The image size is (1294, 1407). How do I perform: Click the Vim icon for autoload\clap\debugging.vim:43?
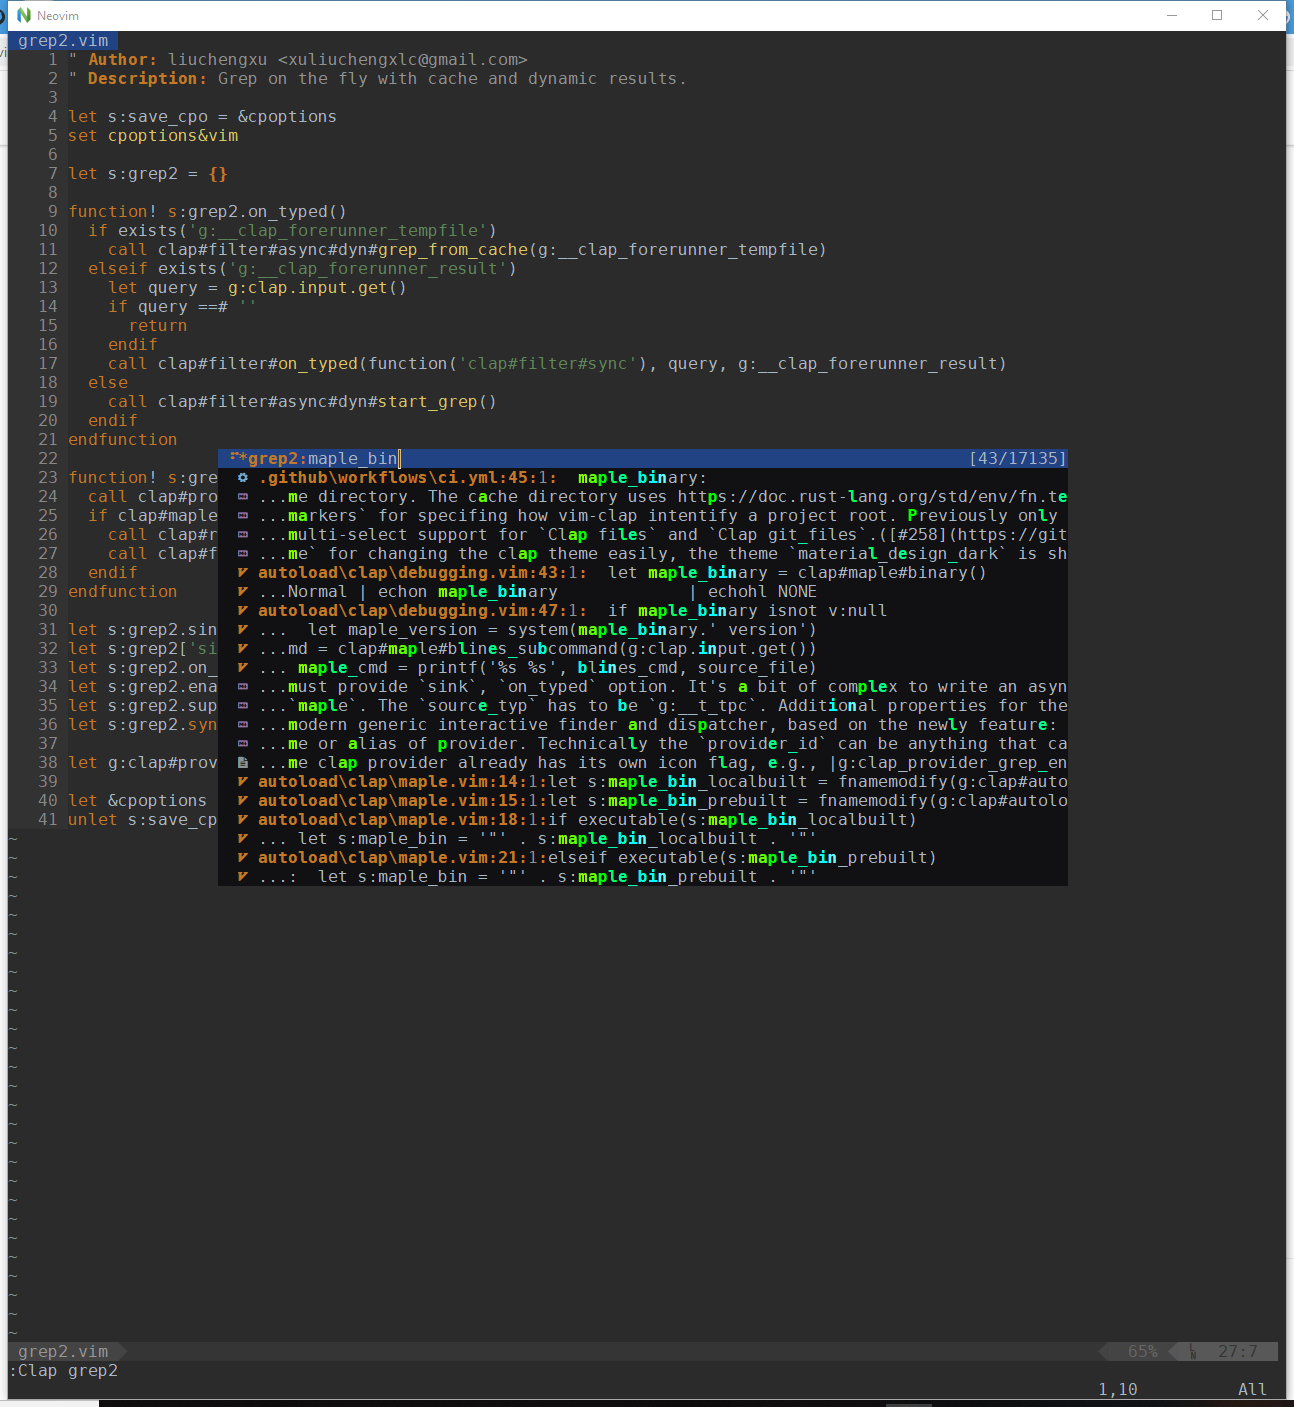[x=241, y=572]
